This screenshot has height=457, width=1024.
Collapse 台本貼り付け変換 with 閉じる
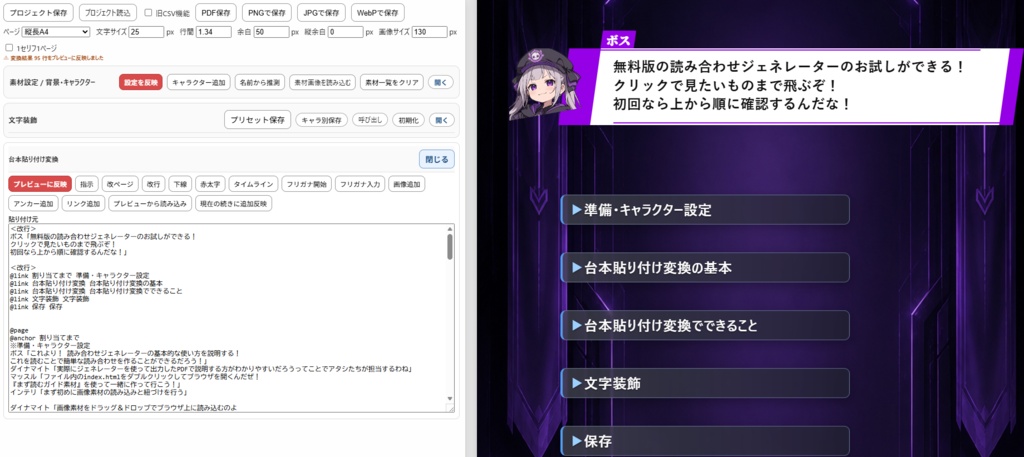tap(437, 159)
